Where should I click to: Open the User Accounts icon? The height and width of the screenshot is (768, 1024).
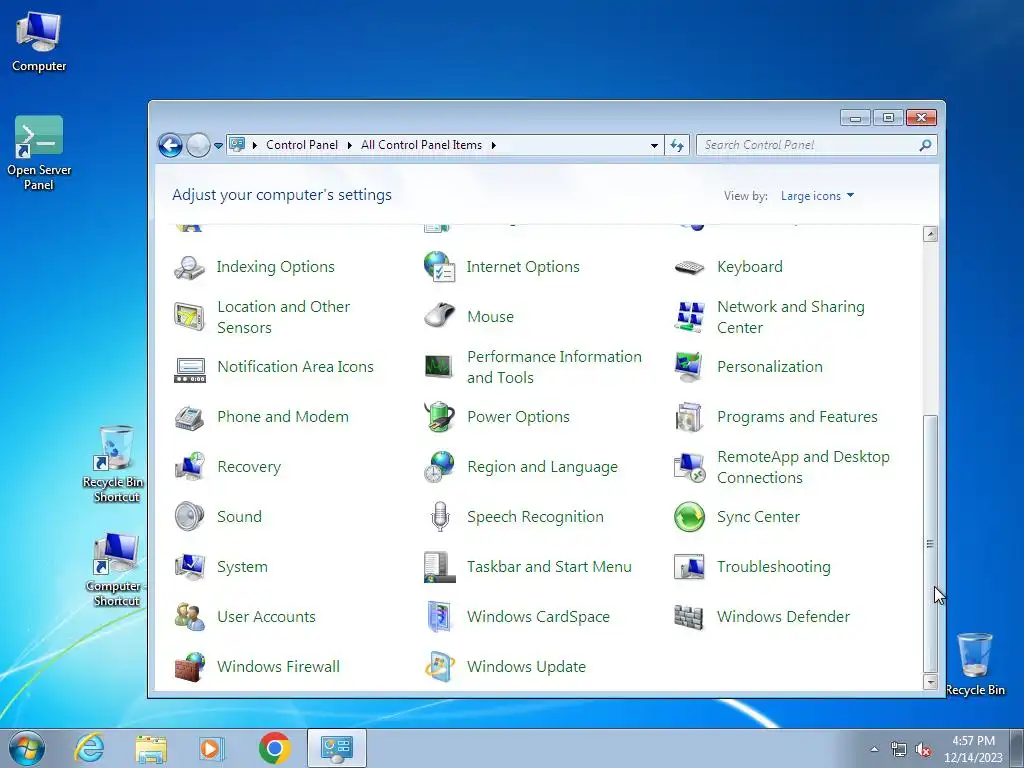coord(189,616)
